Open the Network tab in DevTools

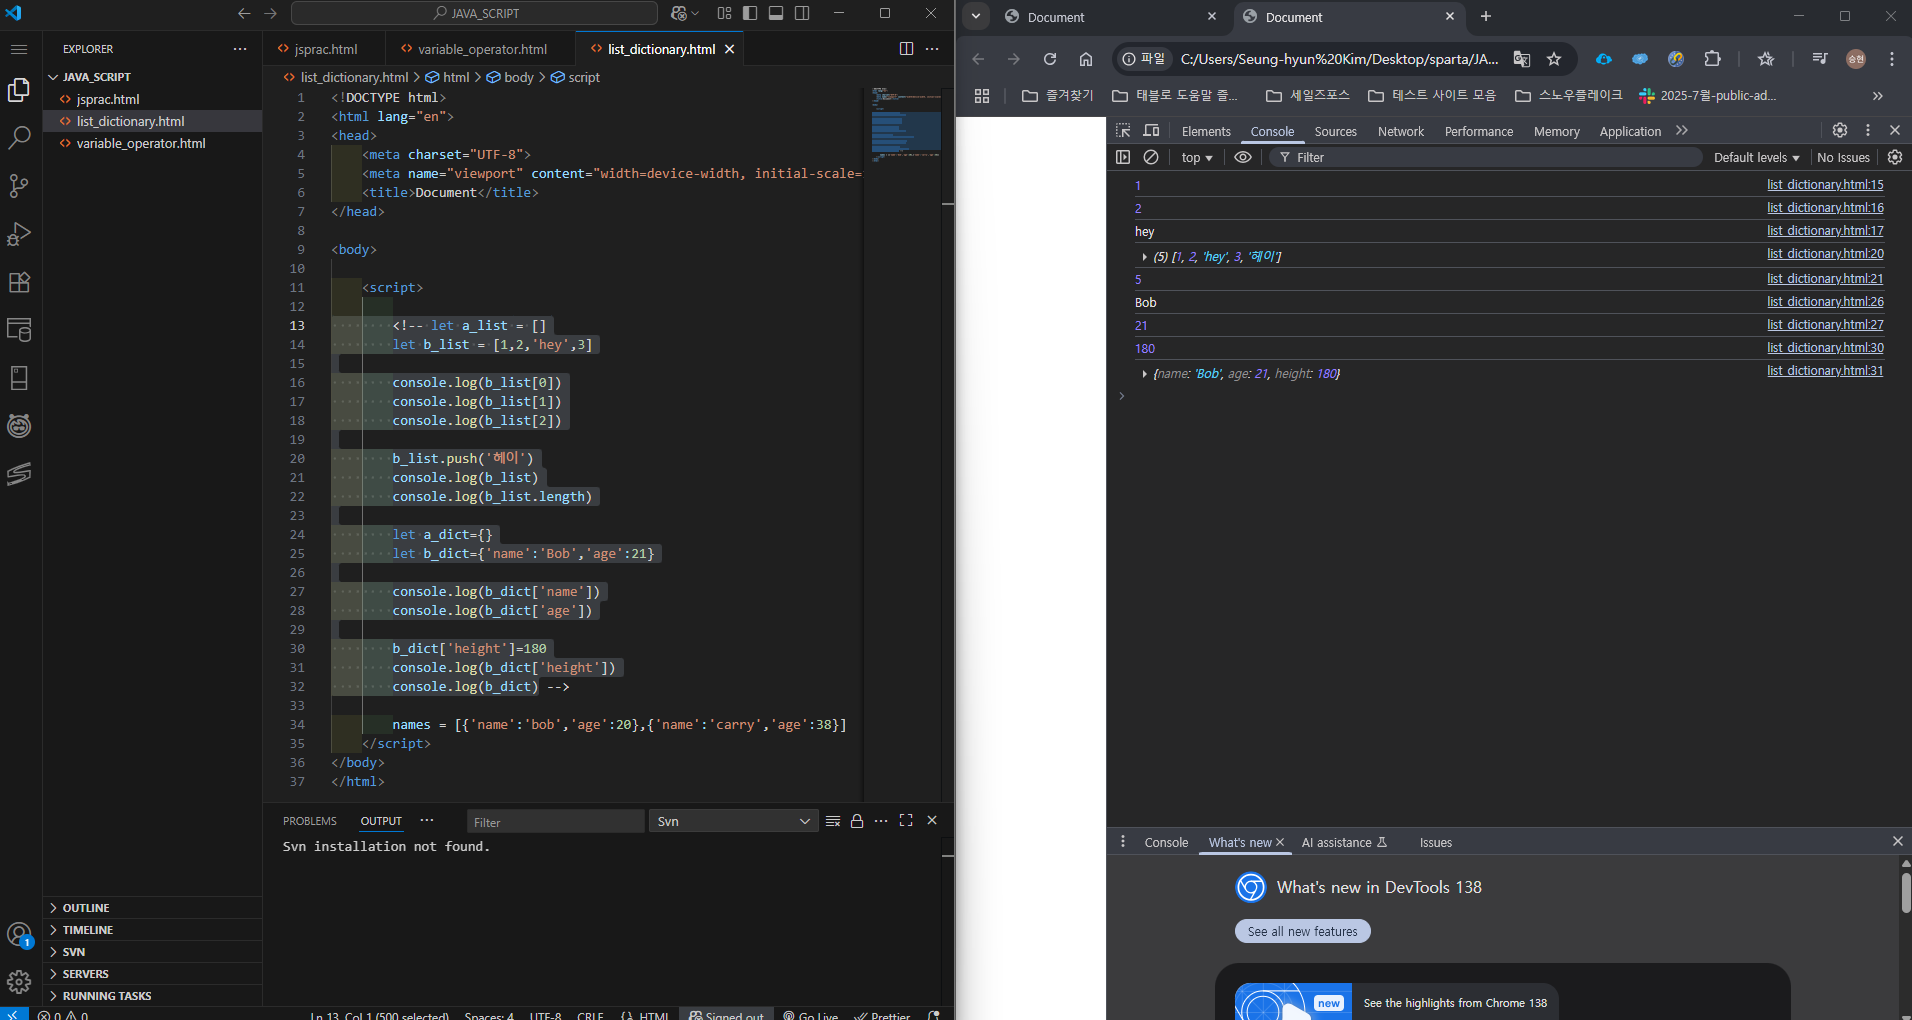click(x=1400, y=131)
